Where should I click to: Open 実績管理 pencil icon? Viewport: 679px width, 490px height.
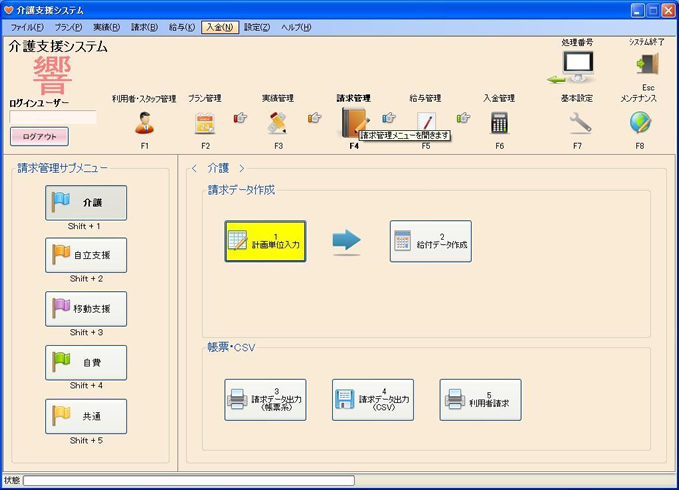[x=278, y=123]
